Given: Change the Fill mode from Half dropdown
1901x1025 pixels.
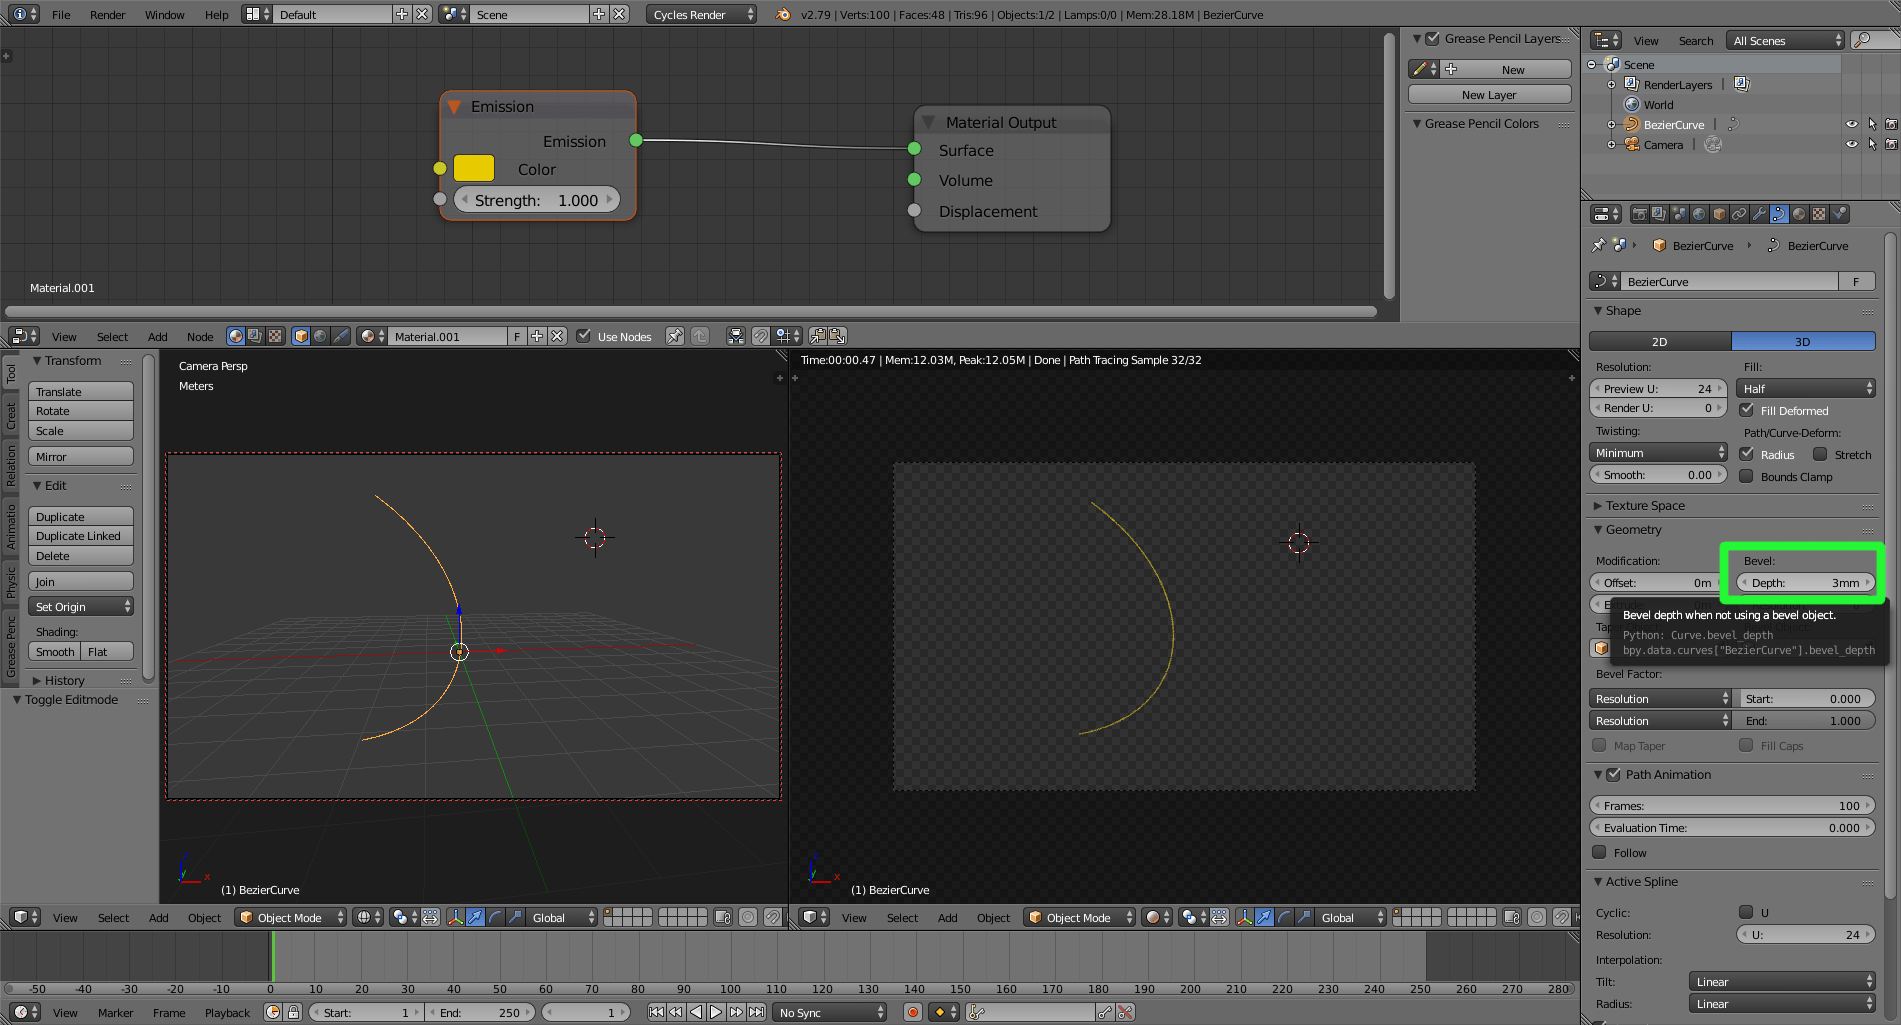Looking at the screenshot, I should [1805, 388].
